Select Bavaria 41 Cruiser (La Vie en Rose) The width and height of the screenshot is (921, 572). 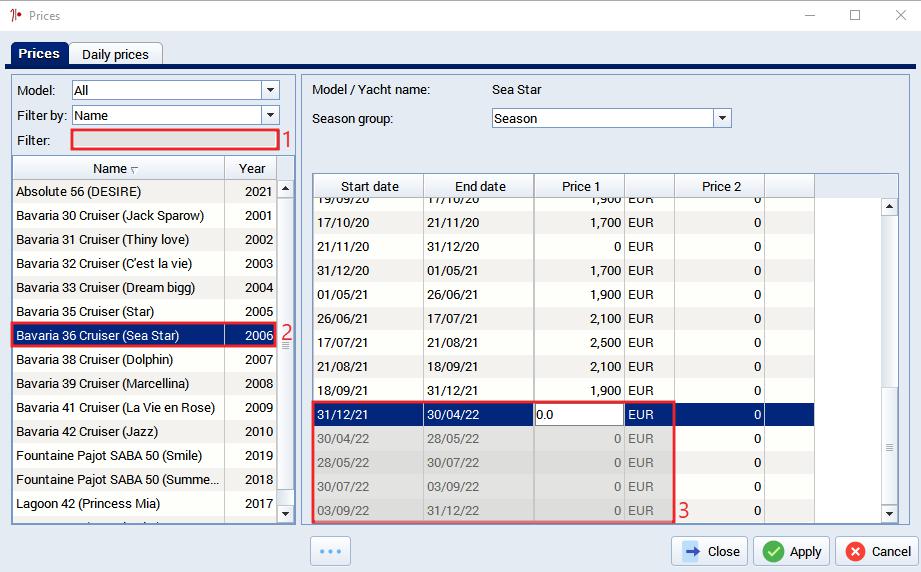pos(144,408)
